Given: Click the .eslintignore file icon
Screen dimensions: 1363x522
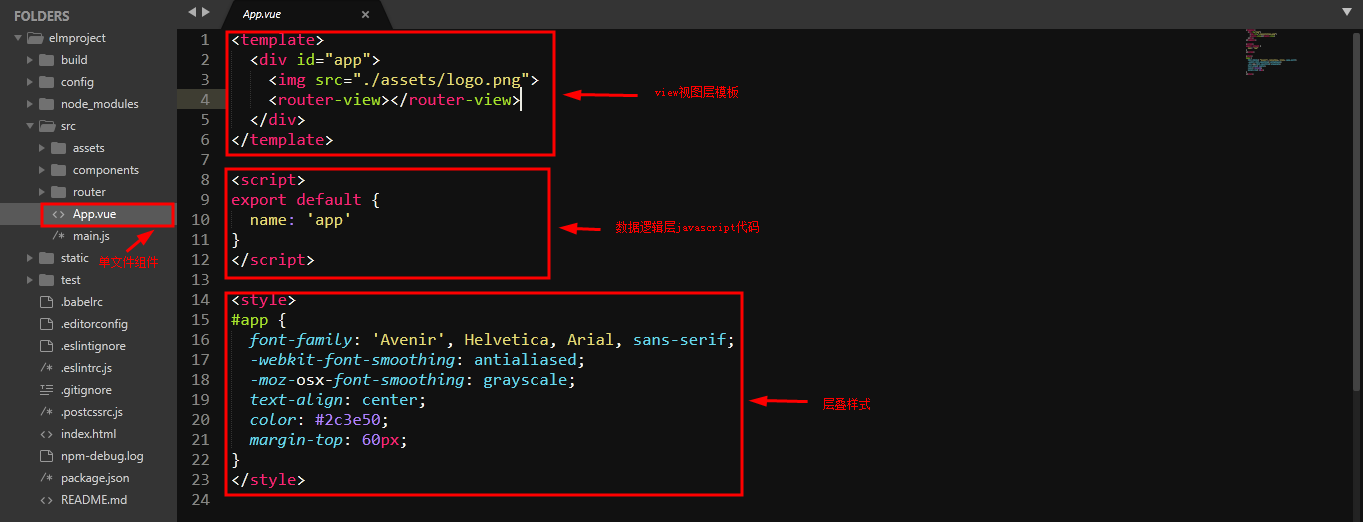Looking at the screenshot, I should pyautogui.click(x=46, y=346).
